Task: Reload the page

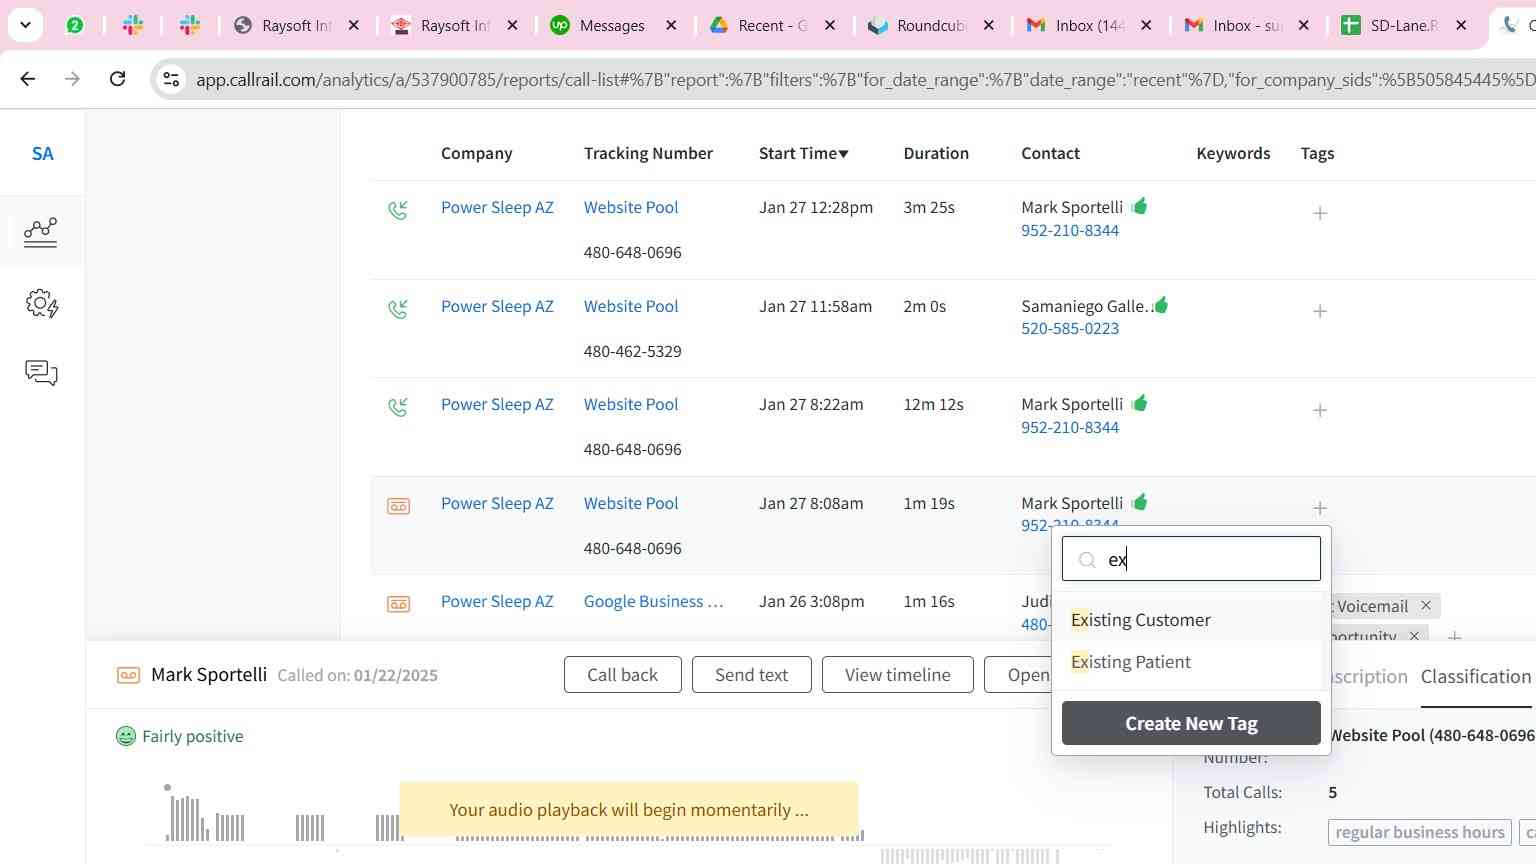Action: tap(117, 78)
